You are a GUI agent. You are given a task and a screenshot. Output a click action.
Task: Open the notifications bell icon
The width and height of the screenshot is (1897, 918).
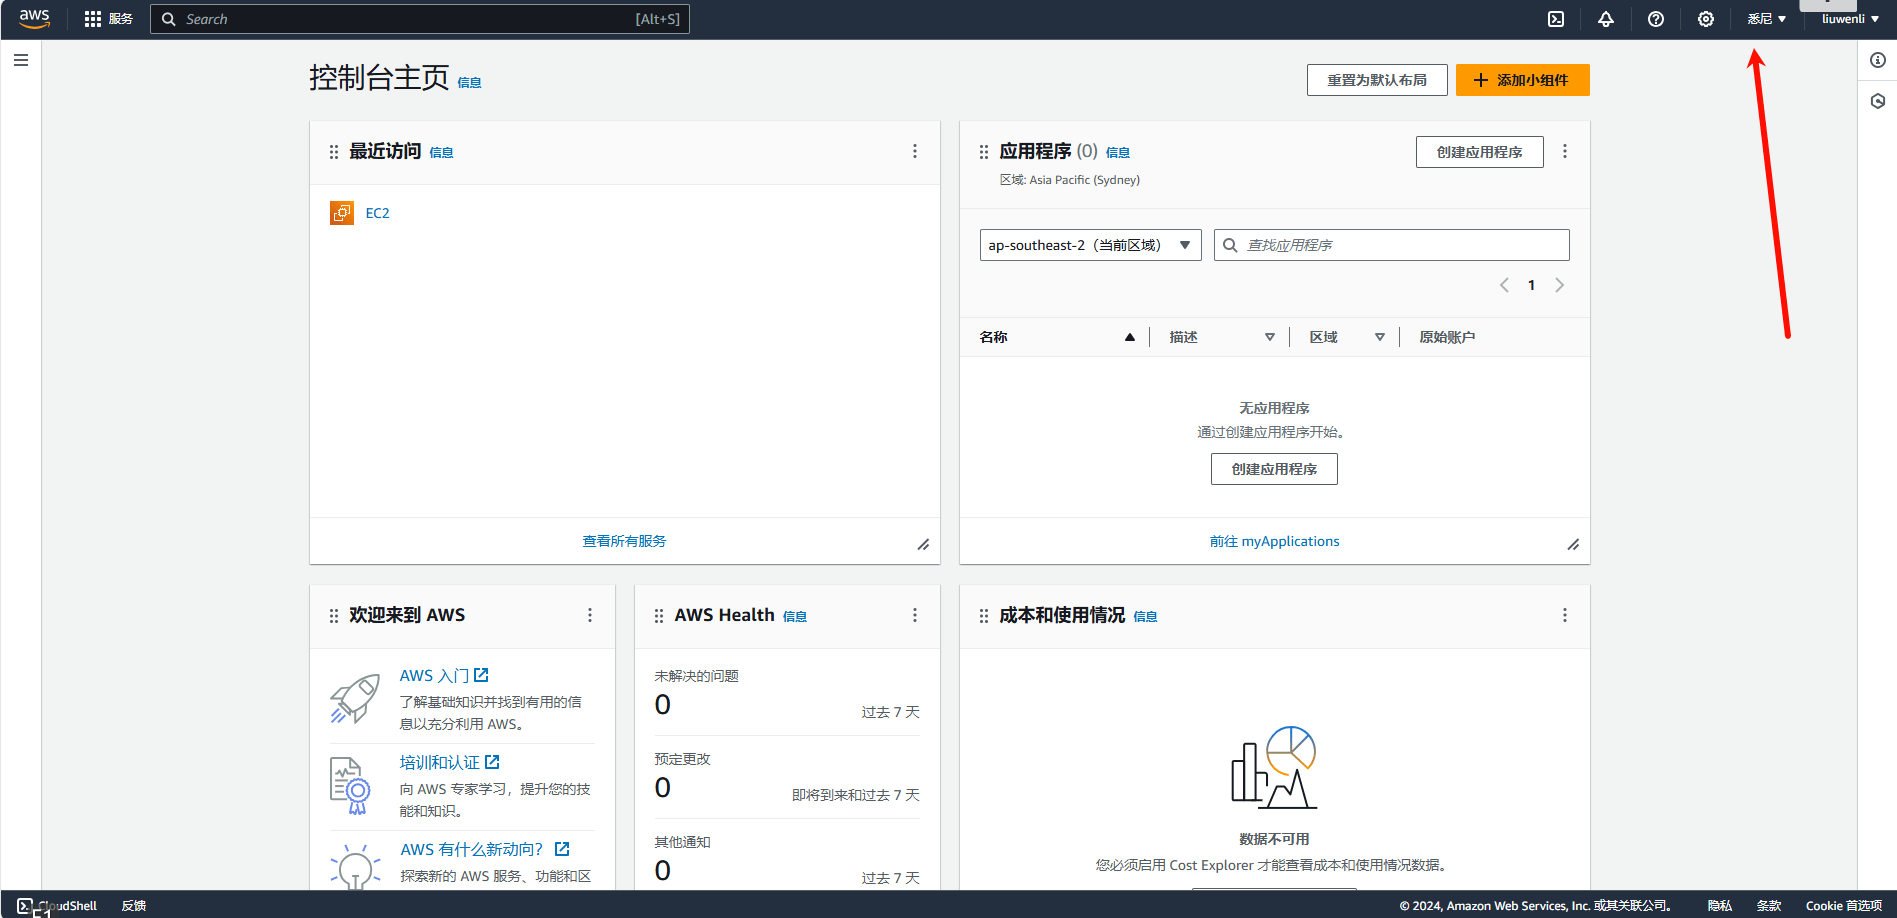tap(1606, 19)
